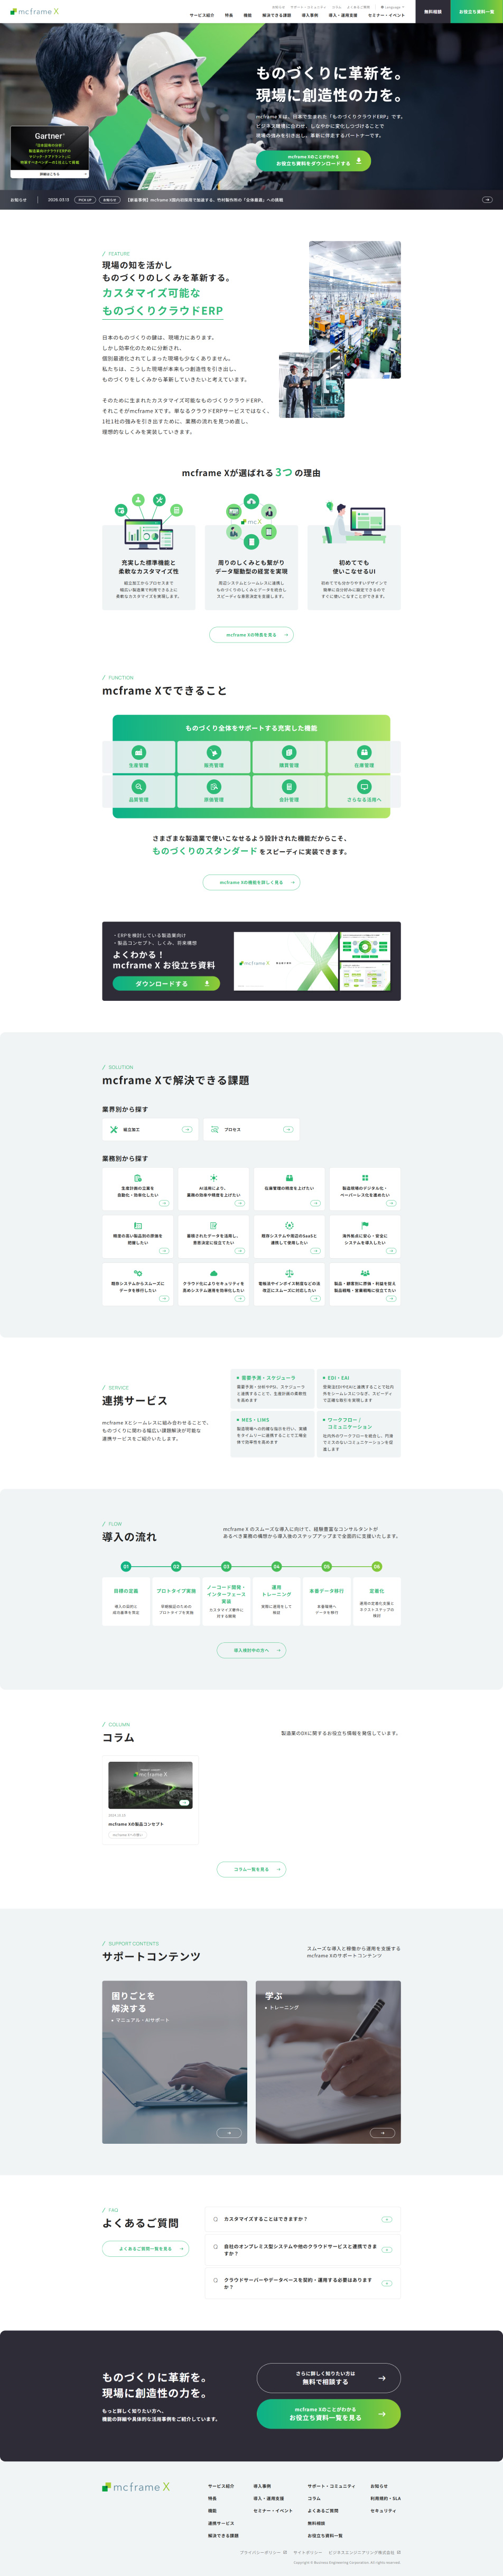Click よくあるご質問一覧を見る button
This screenshot has width=503, height=2576.
[146, 2248]
